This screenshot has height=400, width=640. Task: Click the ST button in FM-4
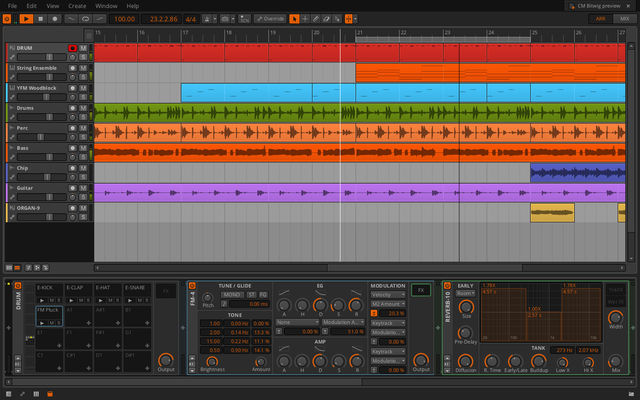[x=251, y=295]
